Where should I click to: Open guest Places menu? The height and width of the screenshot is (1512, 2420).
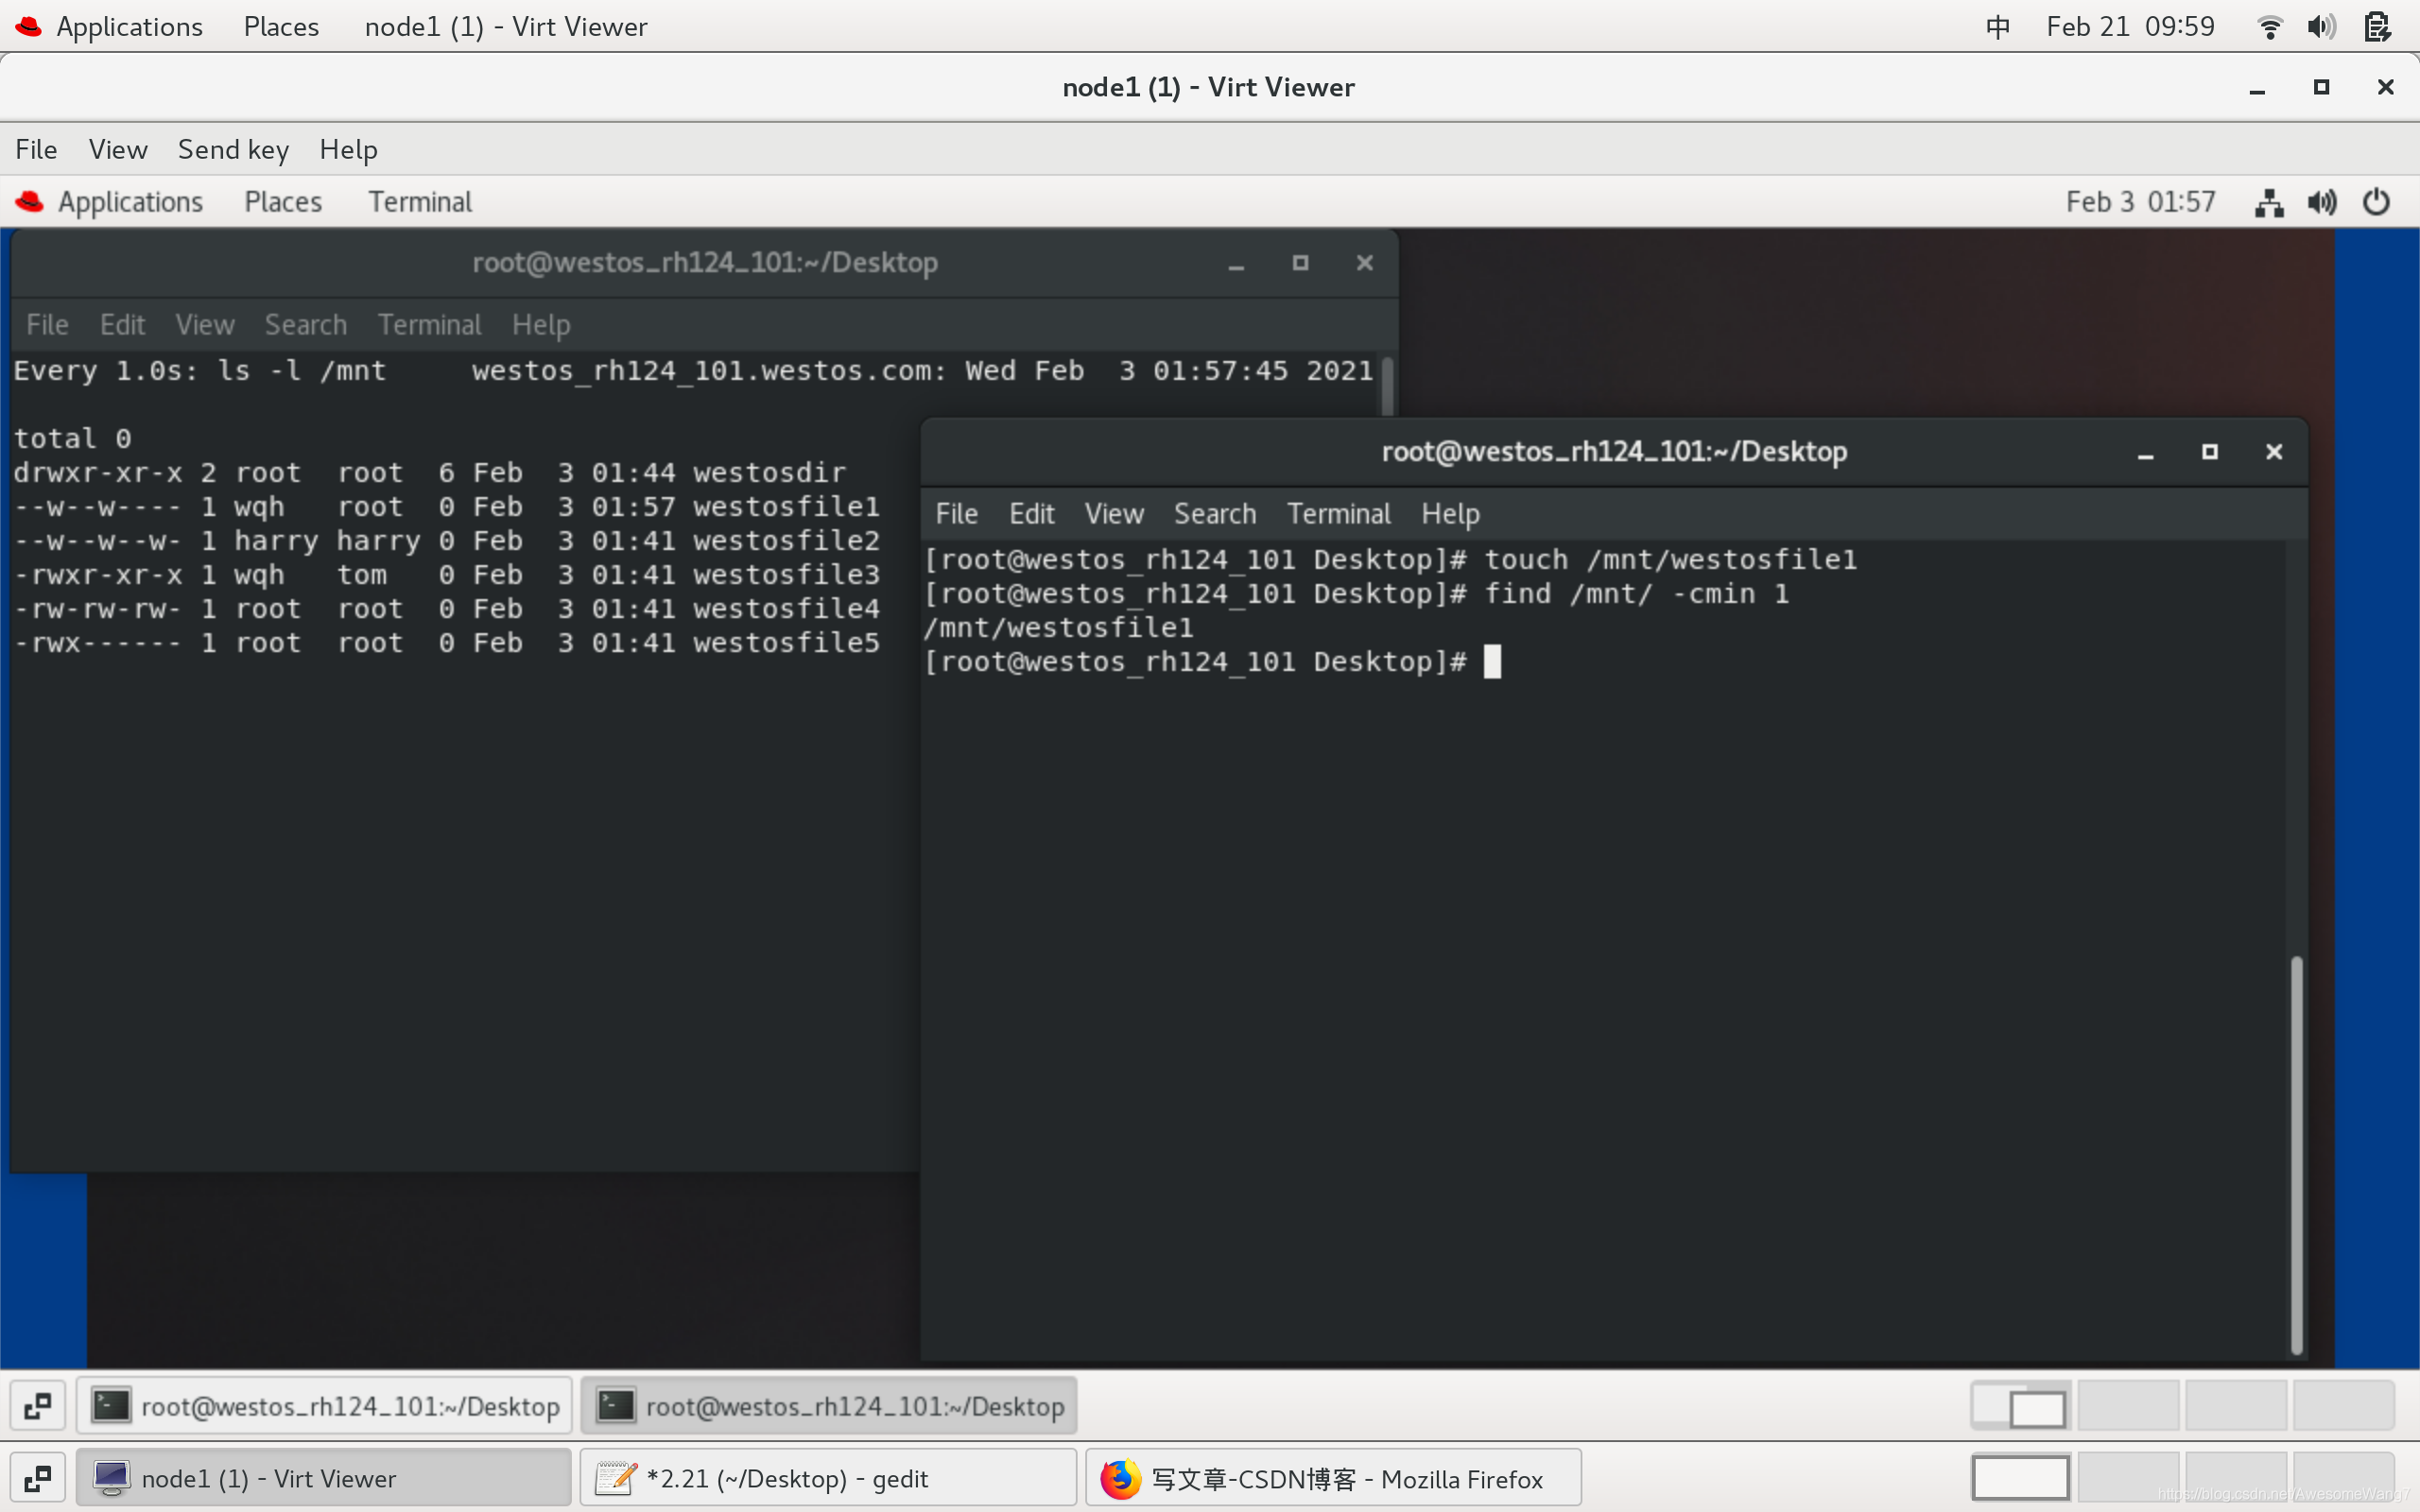[283, 202]
